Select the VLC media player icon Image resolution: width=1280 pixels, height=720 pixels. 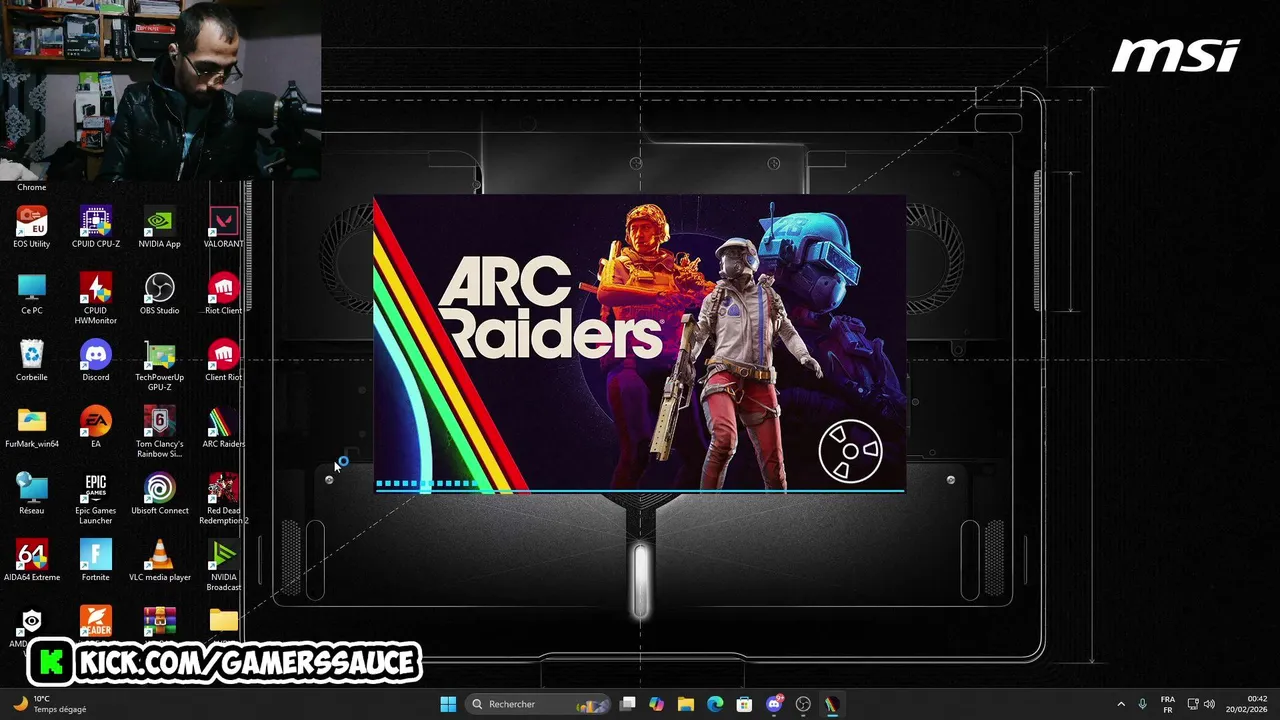tap(159, 560)
